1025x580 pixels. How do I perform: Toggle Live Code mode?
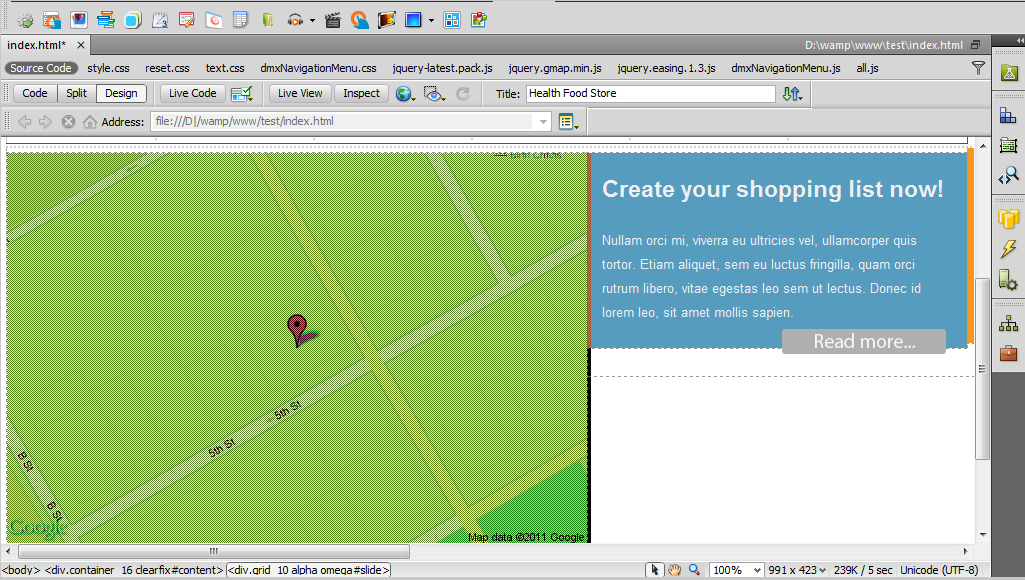click(x=193, y=94)
